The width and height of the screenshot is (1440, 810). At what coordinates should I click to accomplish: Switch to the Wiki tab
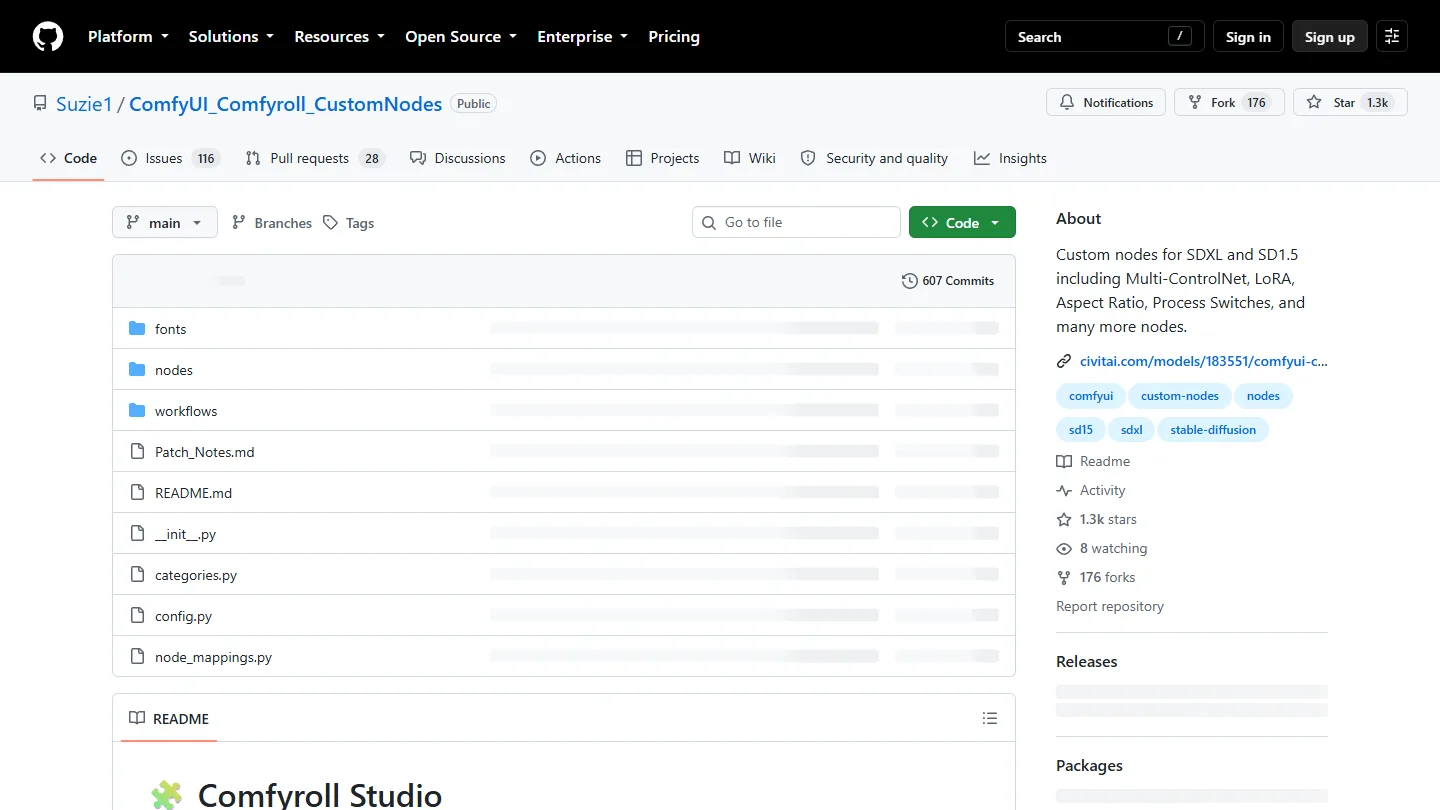(750, 158)
